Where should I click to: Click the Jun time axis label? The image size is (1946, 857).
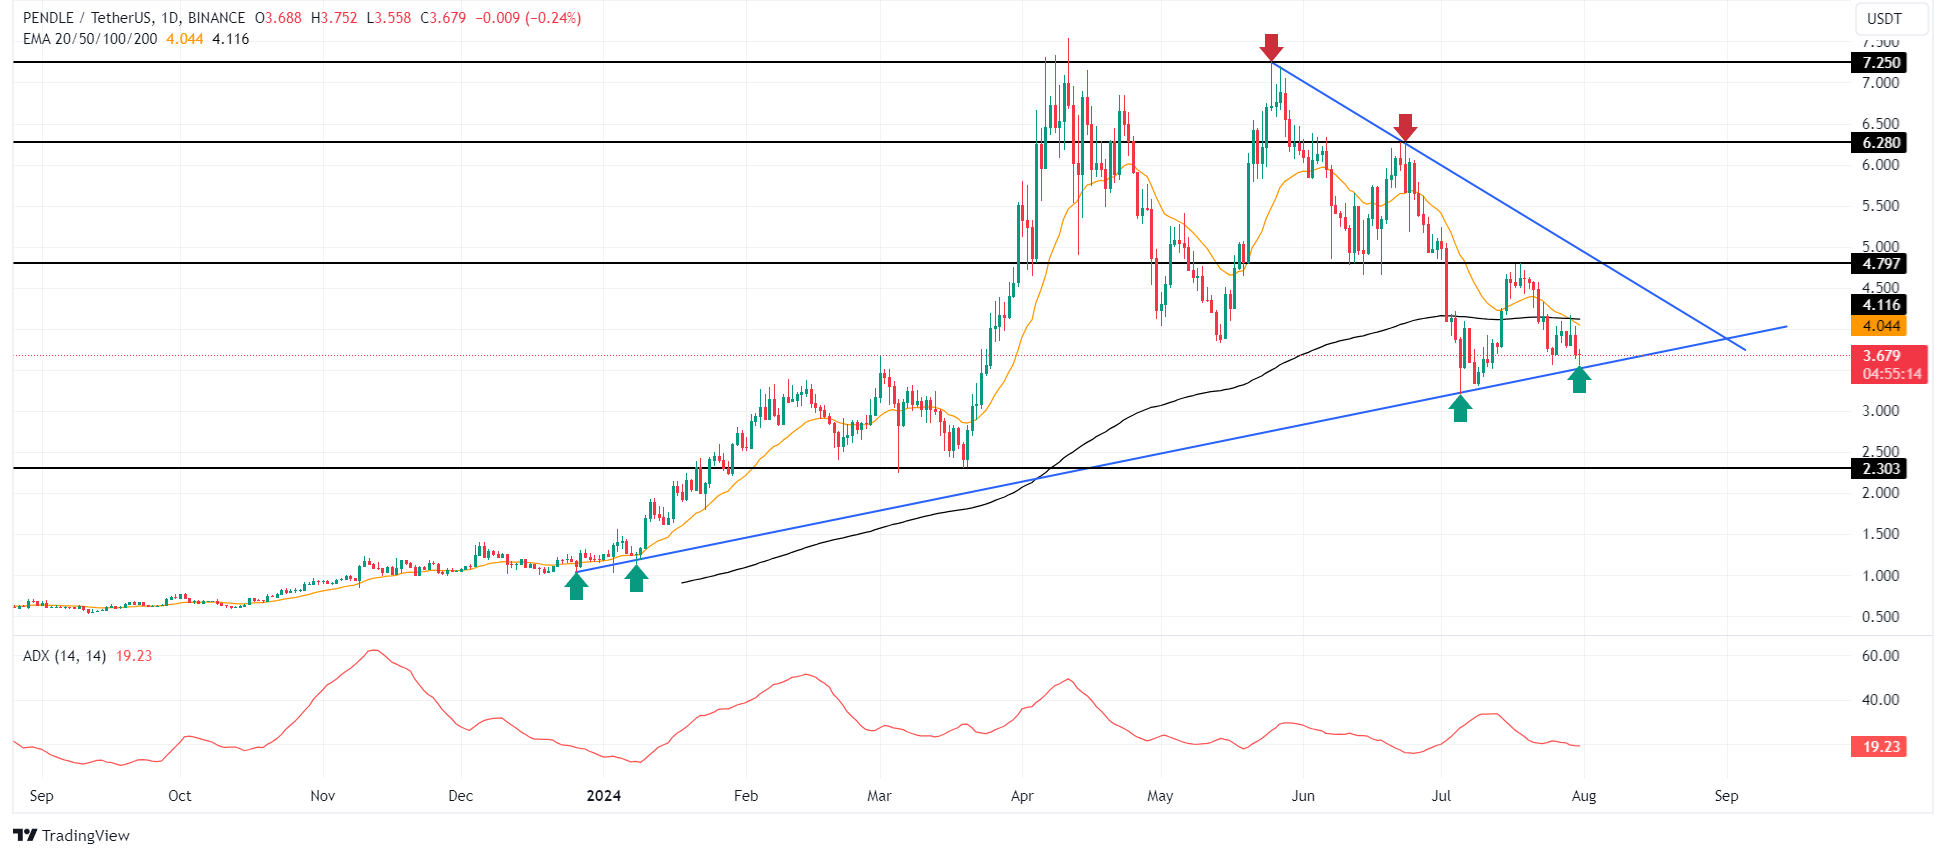1304,796
